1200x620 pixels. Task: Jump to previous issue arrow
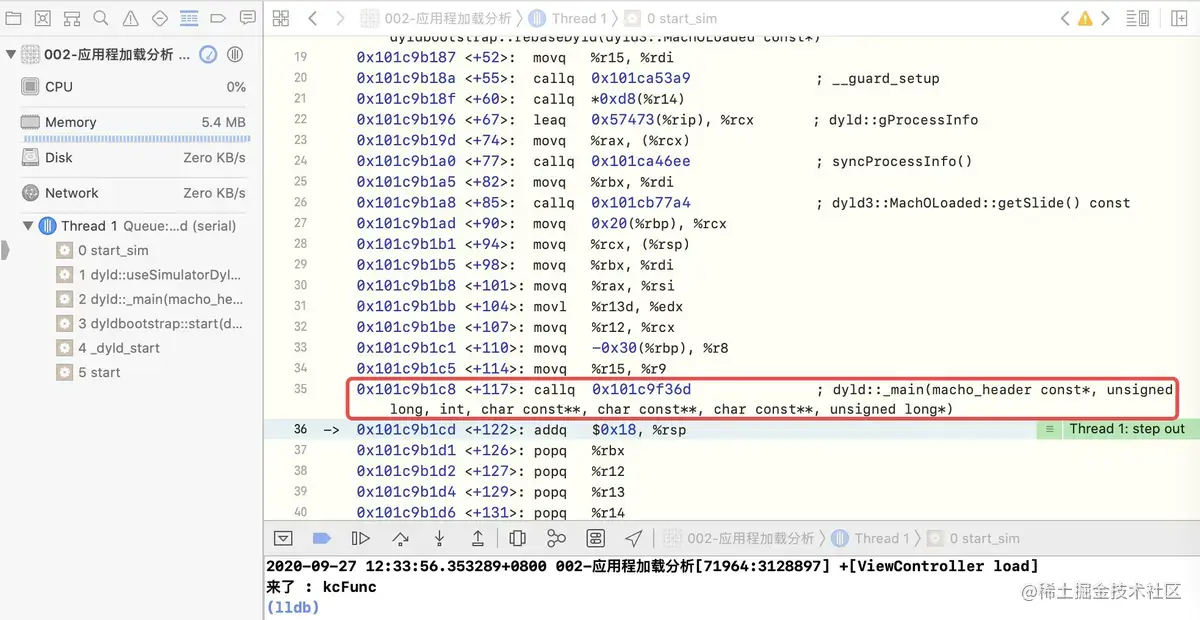pos(1065,18)
